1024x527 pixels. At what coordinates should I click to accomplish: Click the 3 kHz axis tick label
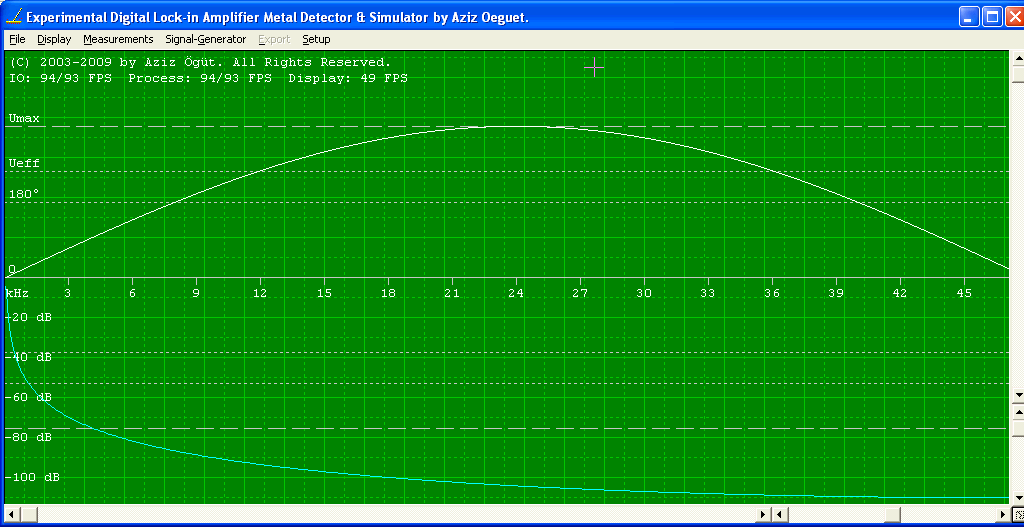[67, 293]
